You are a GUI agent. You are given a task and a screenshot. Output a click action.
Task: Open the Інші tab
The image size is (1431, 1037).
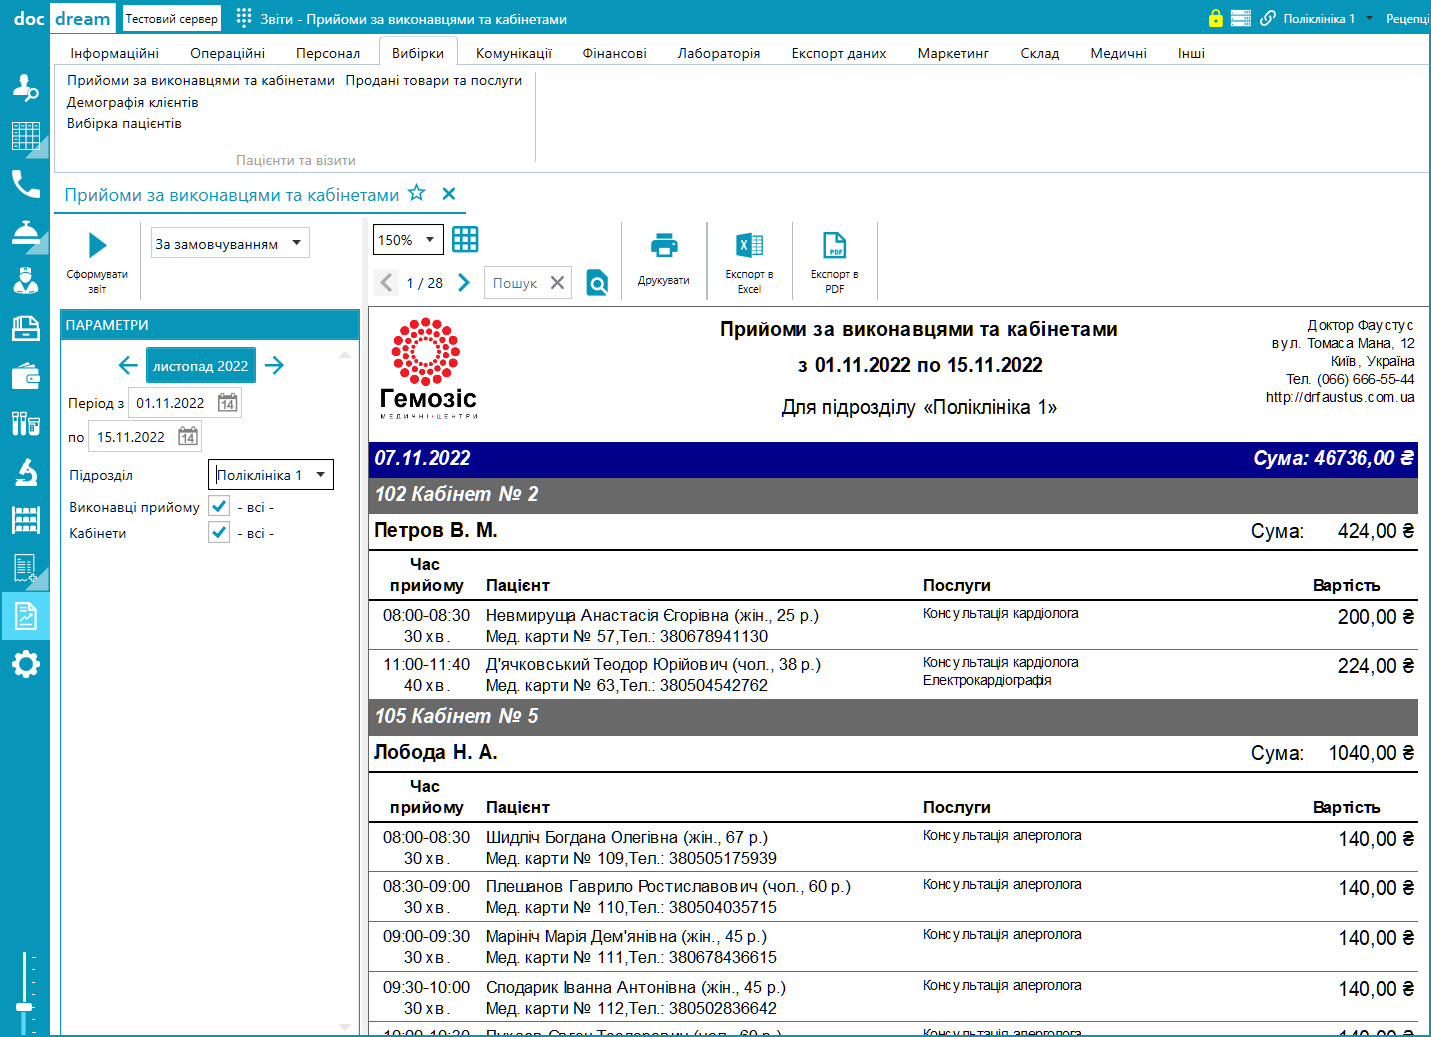pos(1191,53)
